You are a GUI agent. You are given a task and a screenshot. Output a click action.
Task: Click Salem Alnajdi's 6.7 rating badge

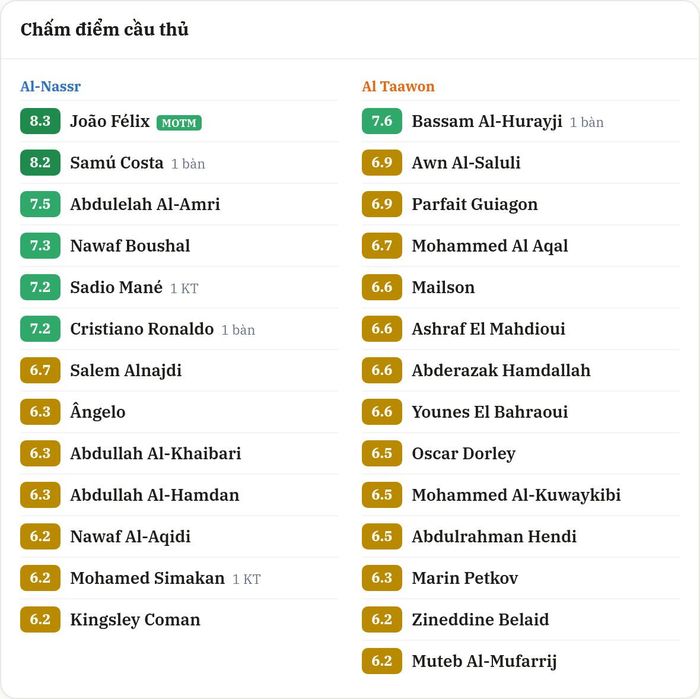(x=40, y=370)
